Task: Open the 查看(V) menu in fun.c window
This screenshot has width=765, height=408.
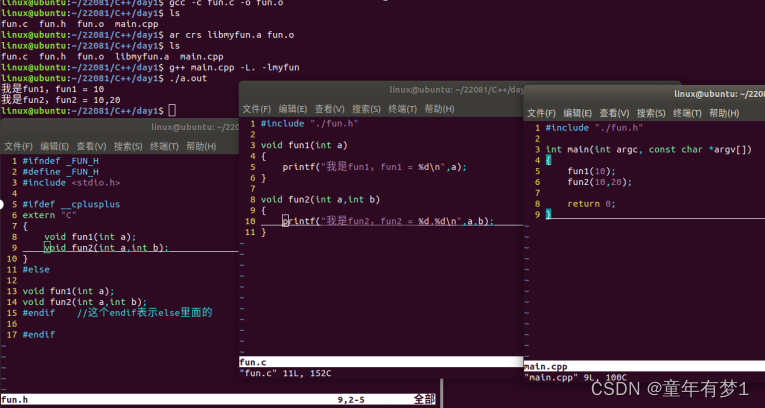Action: pyautogui.click(x=329, y=109)
